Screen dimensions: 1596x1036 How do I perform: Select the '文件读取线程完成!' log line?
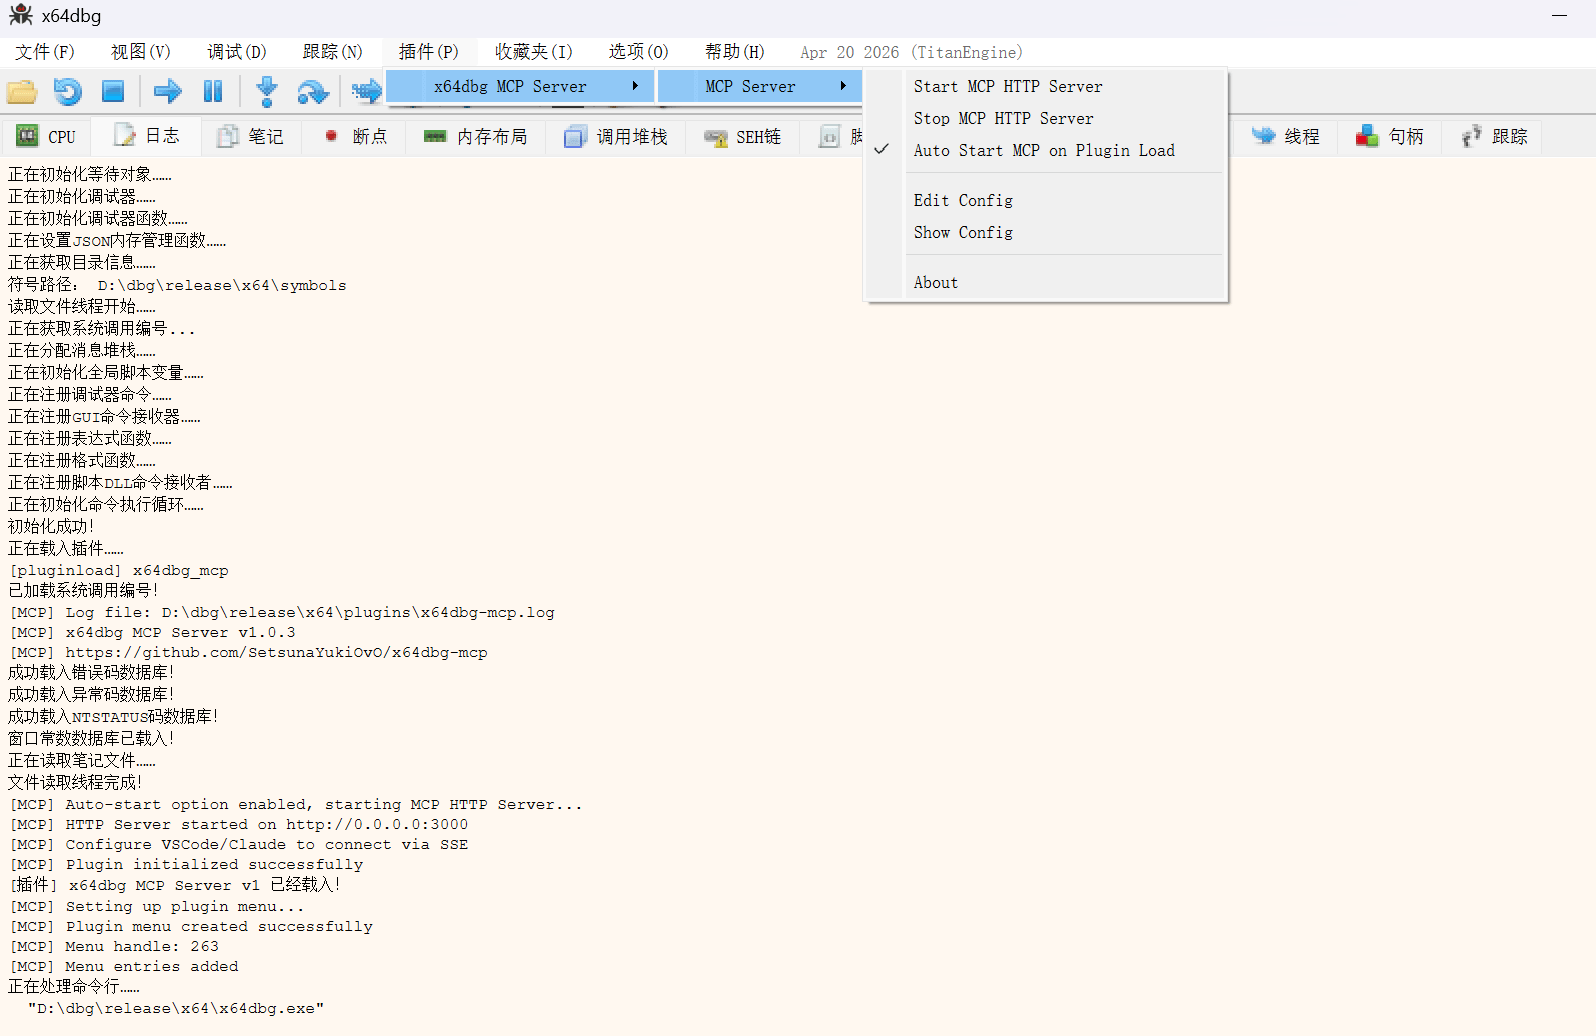(x=75, y=783)
